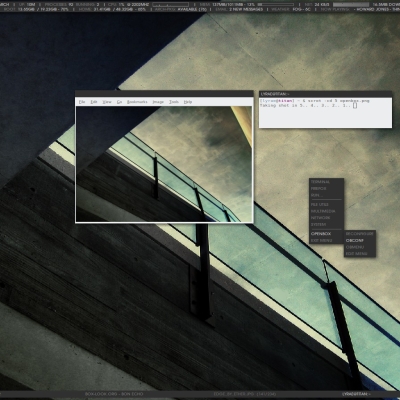Select Edge_by_ether.jpg taskbar entry

pyautogui.click(x=244, y=394)
